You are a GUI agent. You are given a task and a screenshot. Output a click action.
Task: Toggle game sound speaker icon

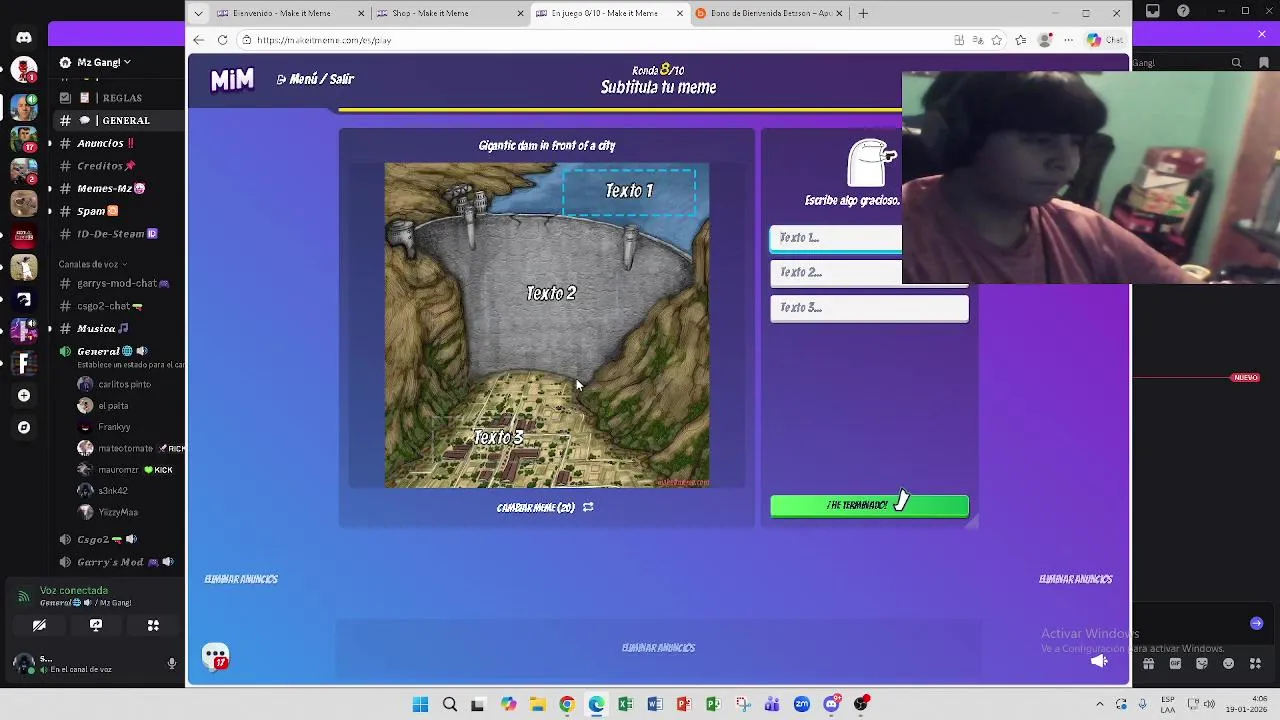(x=1099, y=660)
